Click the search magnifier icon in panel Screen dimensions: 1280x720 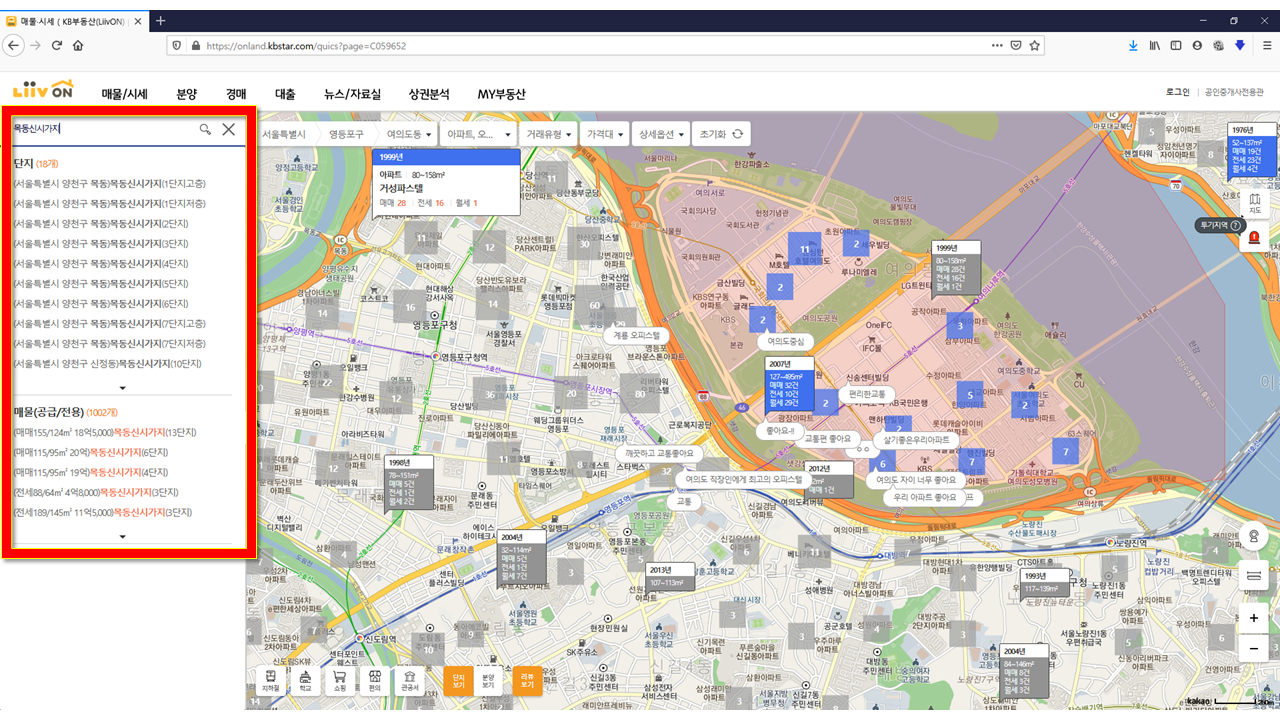point(205,129)
